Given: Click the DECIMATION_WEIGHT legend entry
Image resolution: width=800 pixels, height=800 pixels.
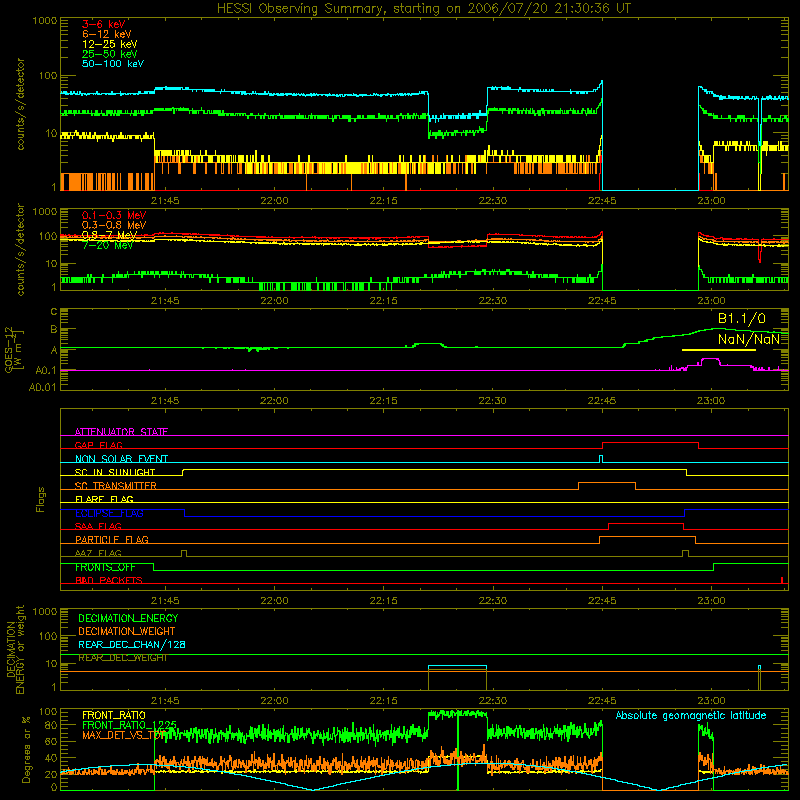Looking at the screenshot, I should tap(127, 631).
